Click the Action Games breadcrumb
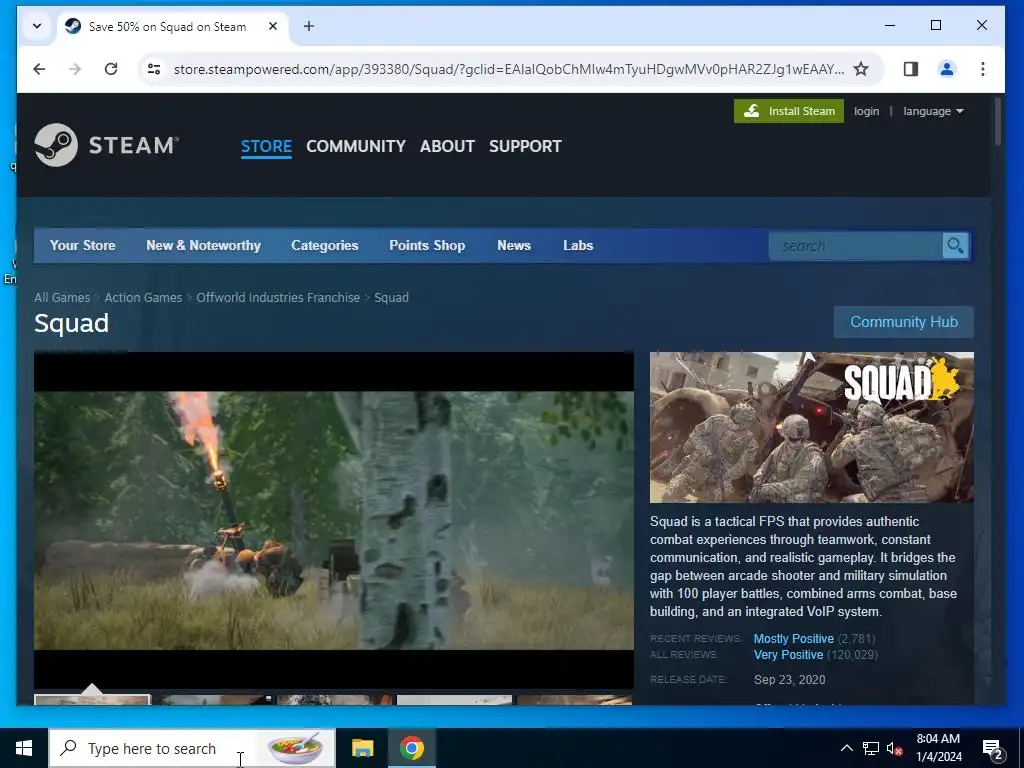 tap(143, 298)
